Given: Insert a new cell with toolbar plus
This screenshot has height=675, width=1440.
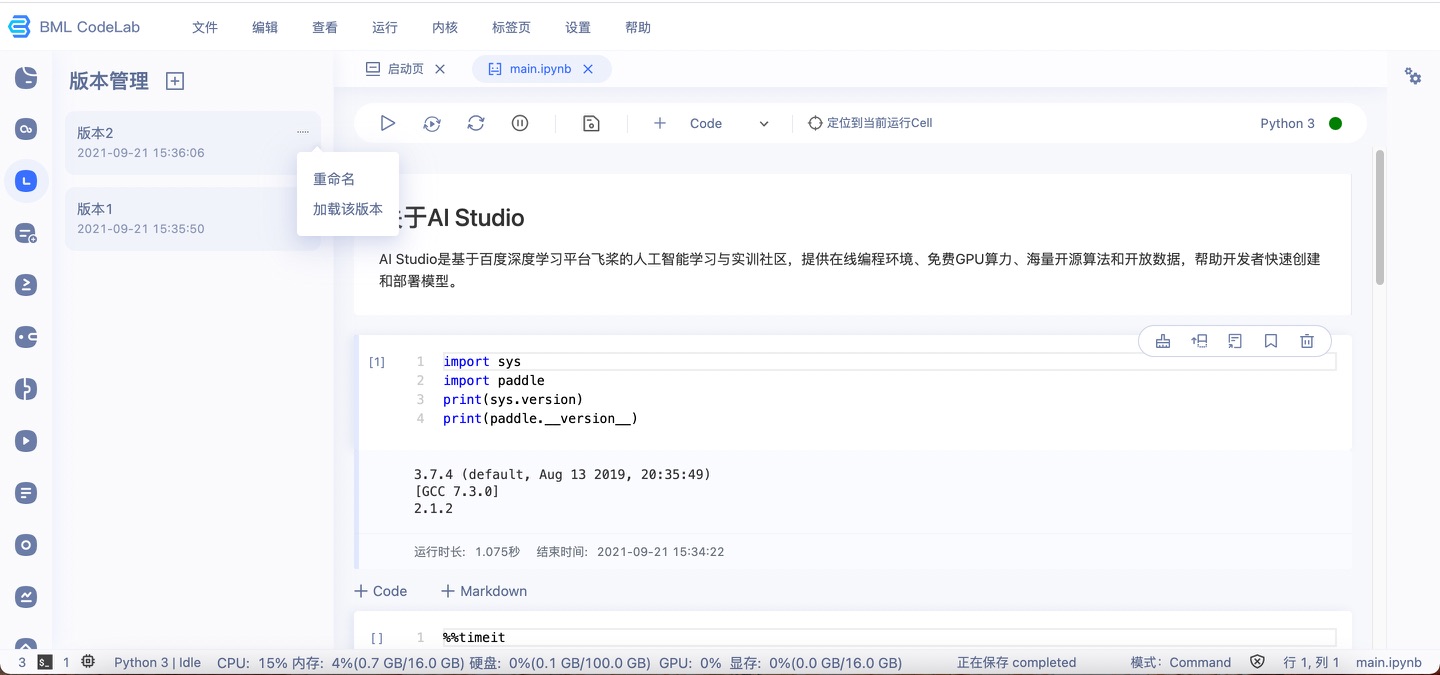Looking at the screenshot, I should tap(659, 123).
